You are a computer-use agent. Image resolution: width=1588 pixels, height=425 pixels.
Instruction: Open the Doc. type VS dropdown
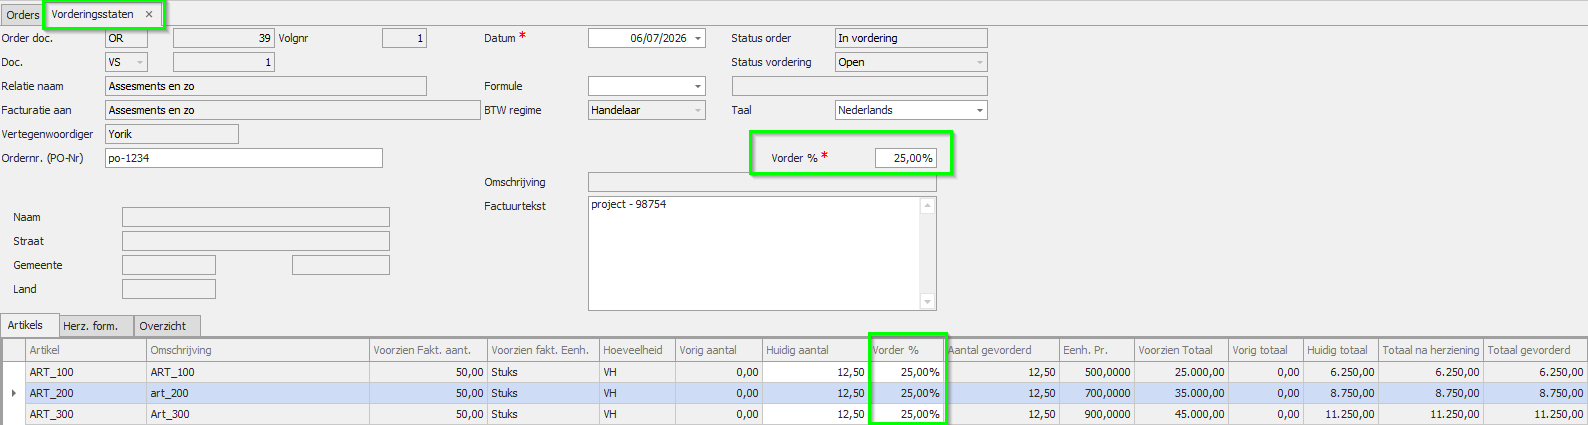pyautogui.click(x=140, y=62)
